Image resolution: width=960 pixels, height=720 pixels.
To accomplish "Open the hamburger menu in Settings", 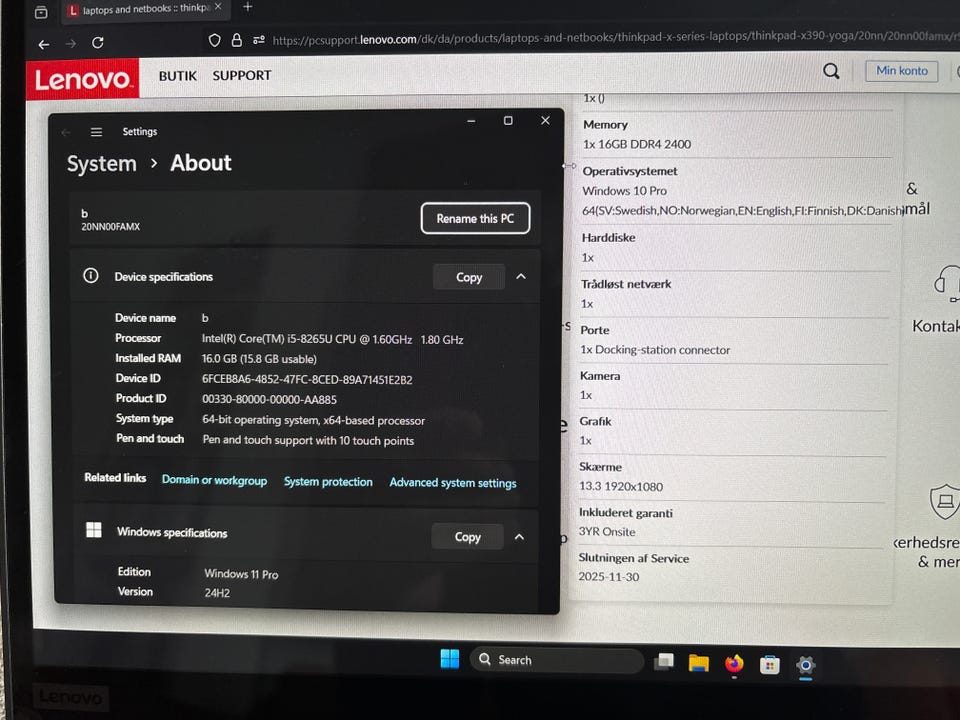I will (x=96, y=132).
